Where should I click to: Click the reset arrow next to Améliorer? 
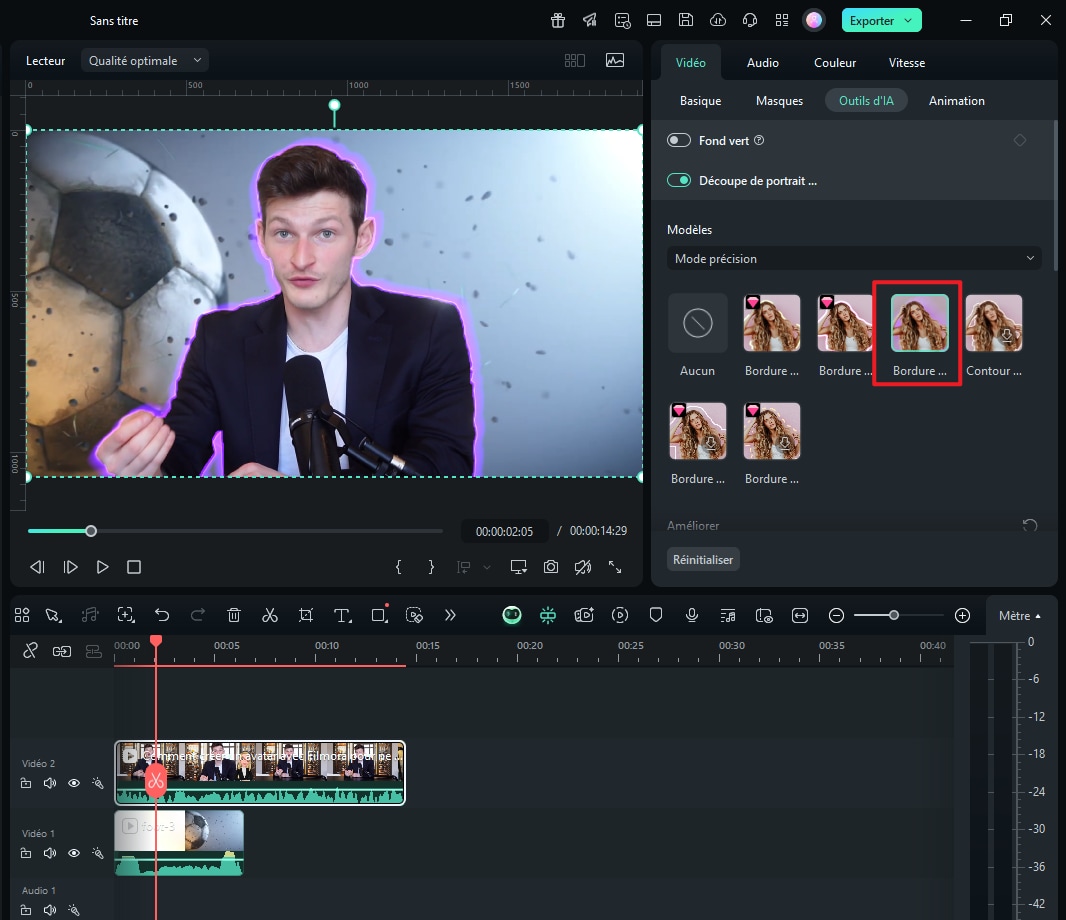click(1030, 525)
